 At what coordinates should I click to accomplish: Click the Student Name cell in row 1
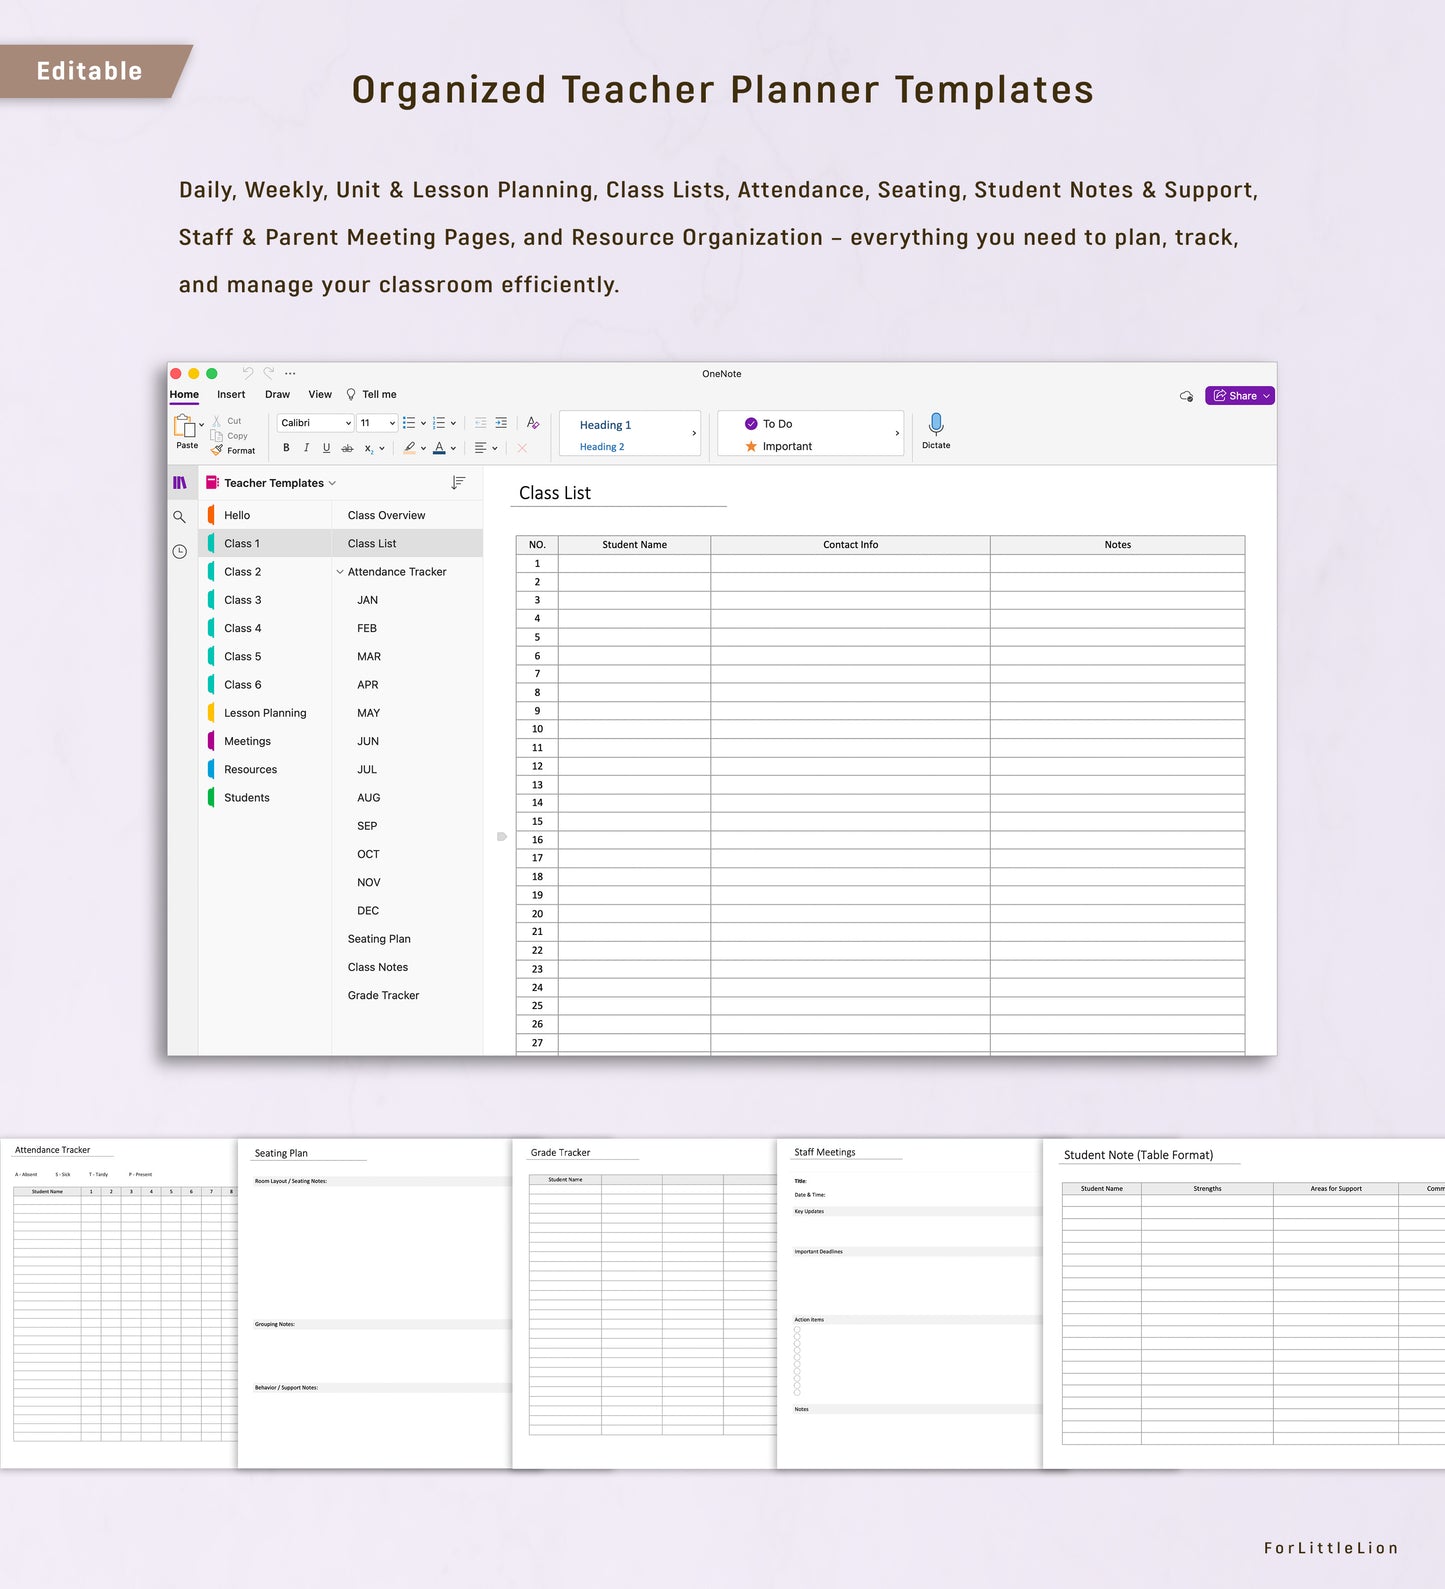click(634, 564)
